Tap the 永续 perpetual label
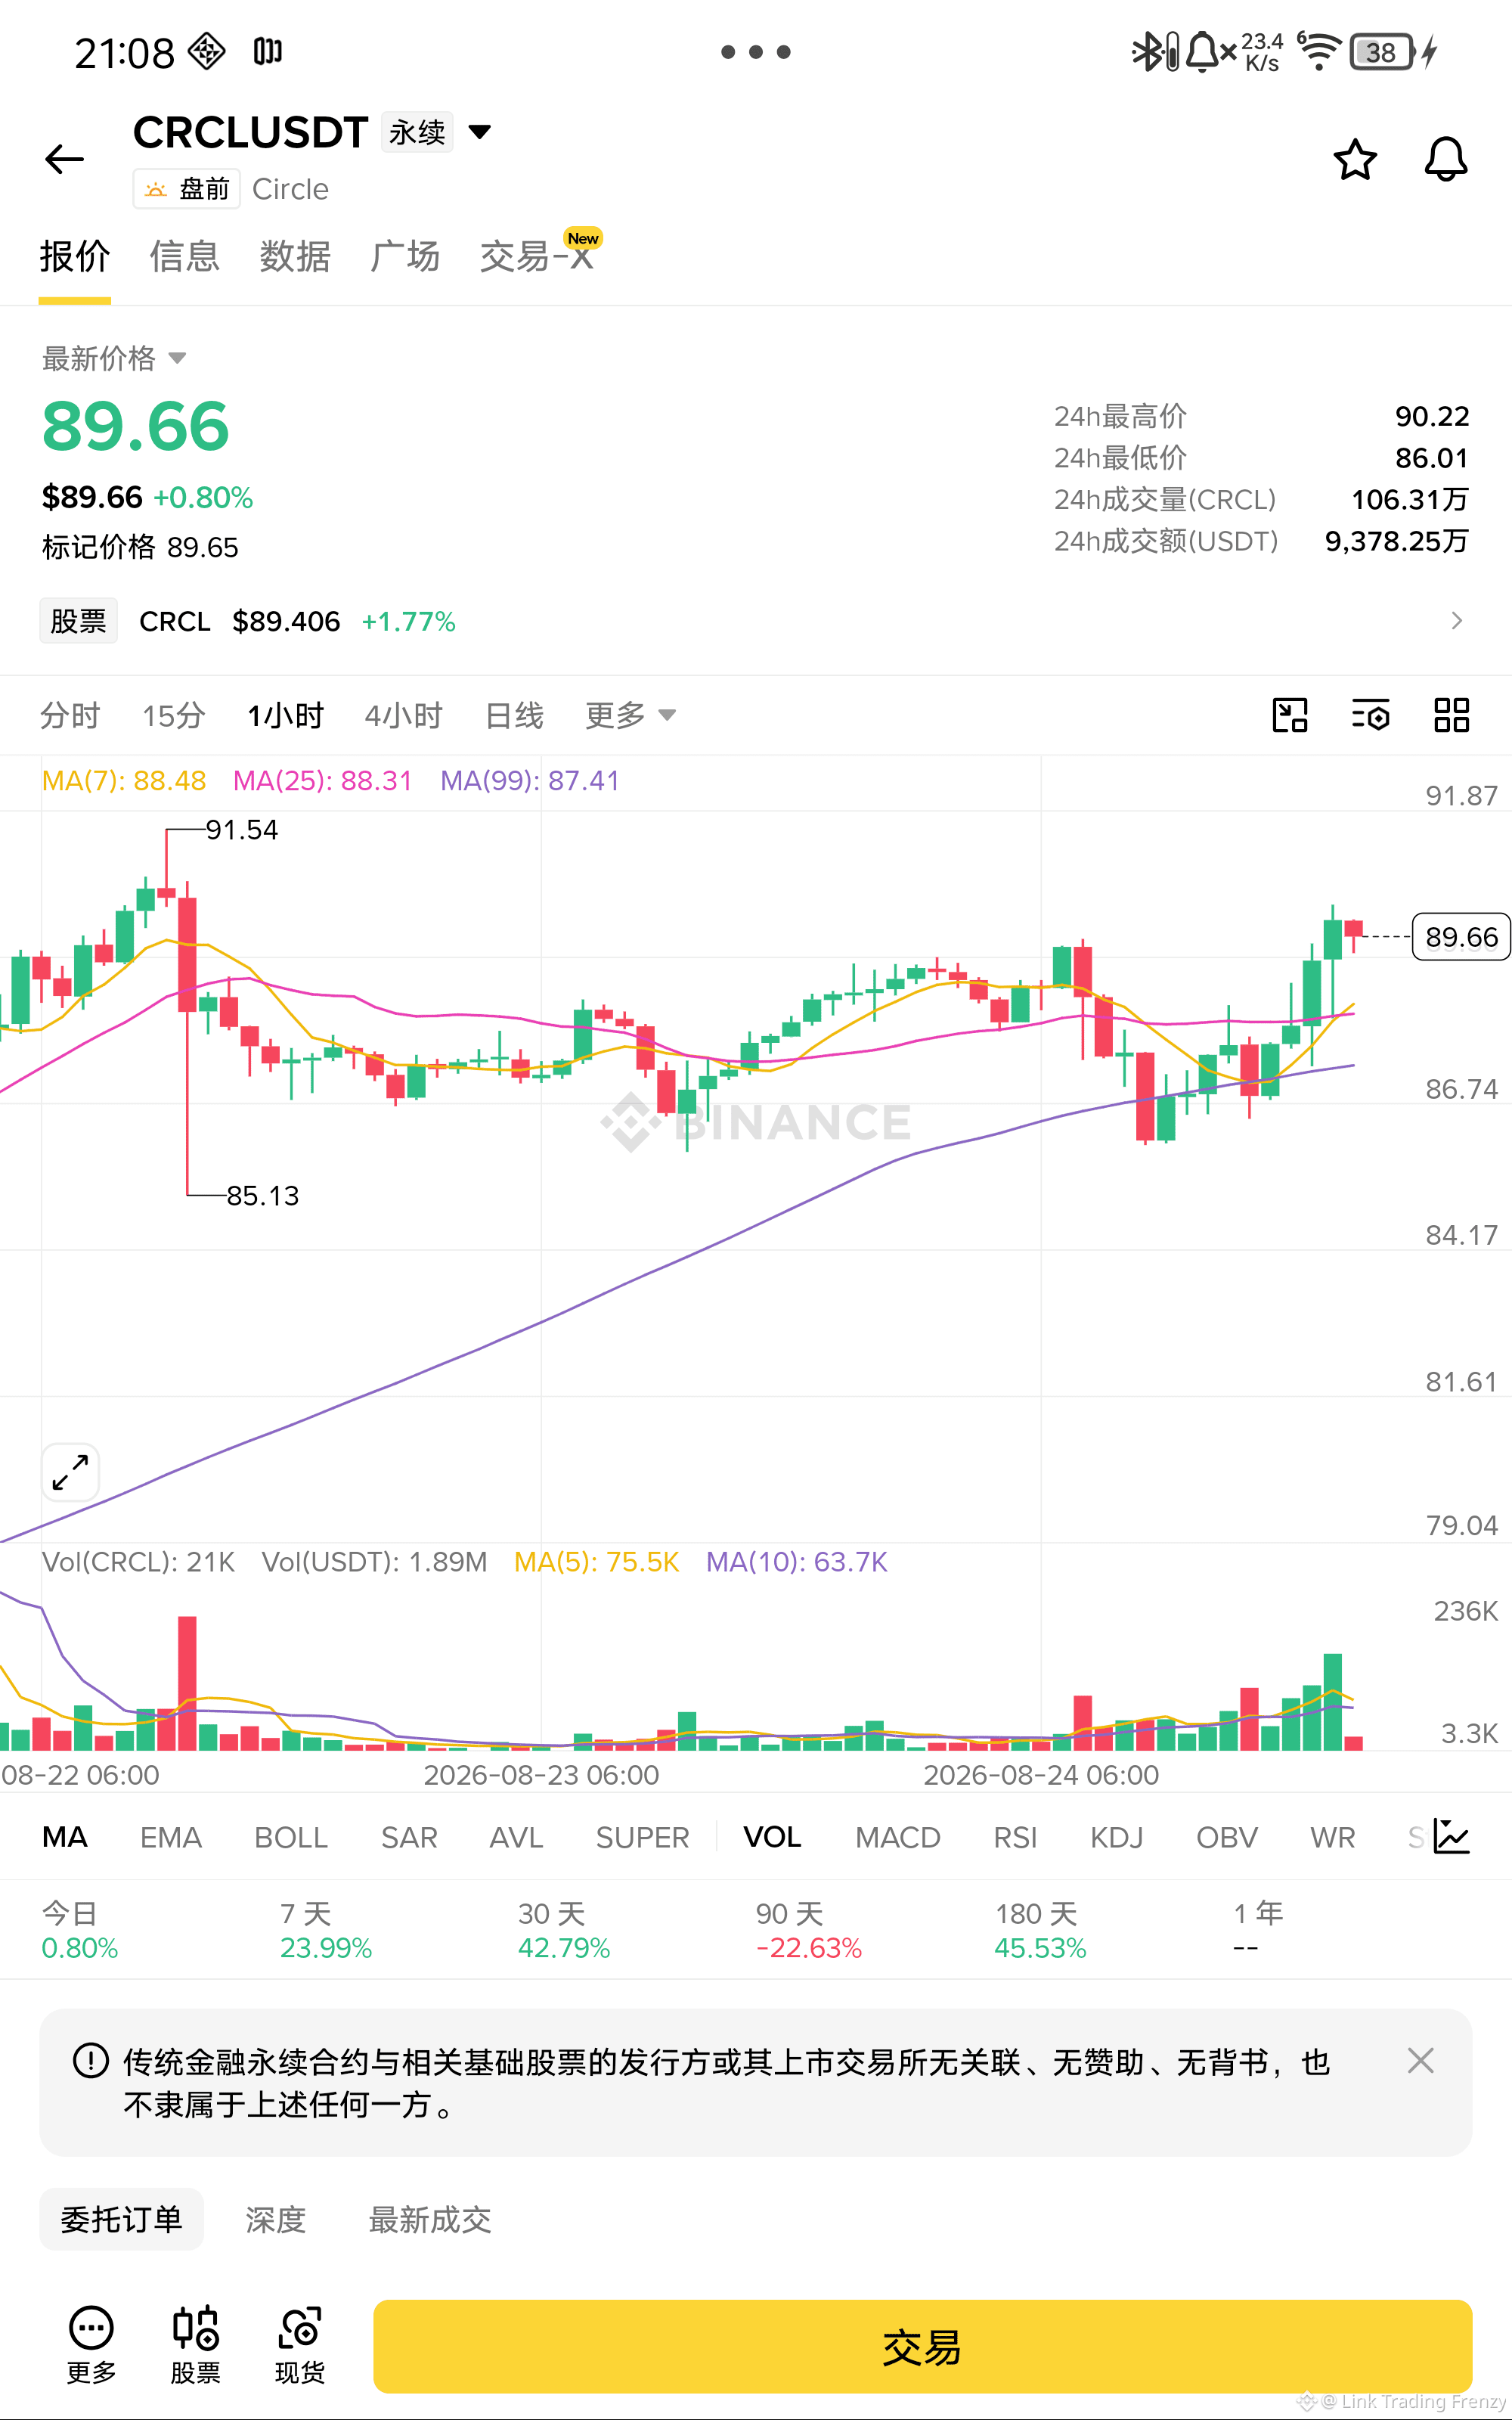The height and width of the screenshot is (2420, 1512). click(x=417, y=132)
